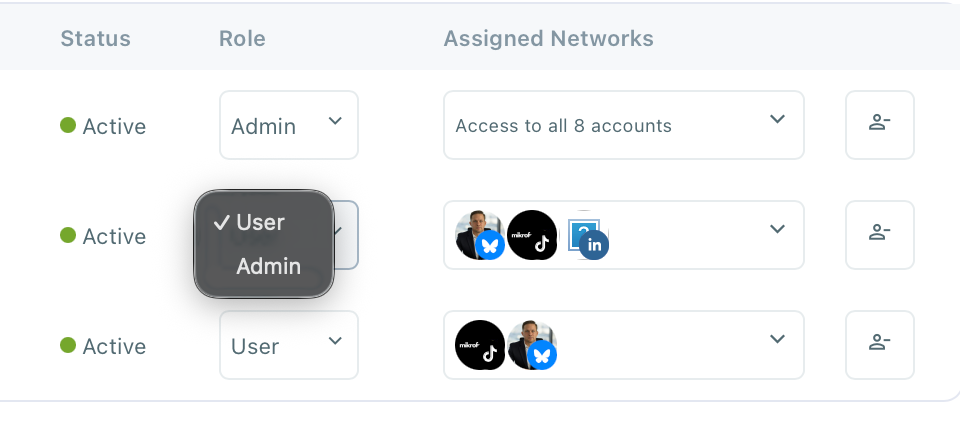Click the Status column header
Screen dimensions: 960x438
click(x=95, y=39)
